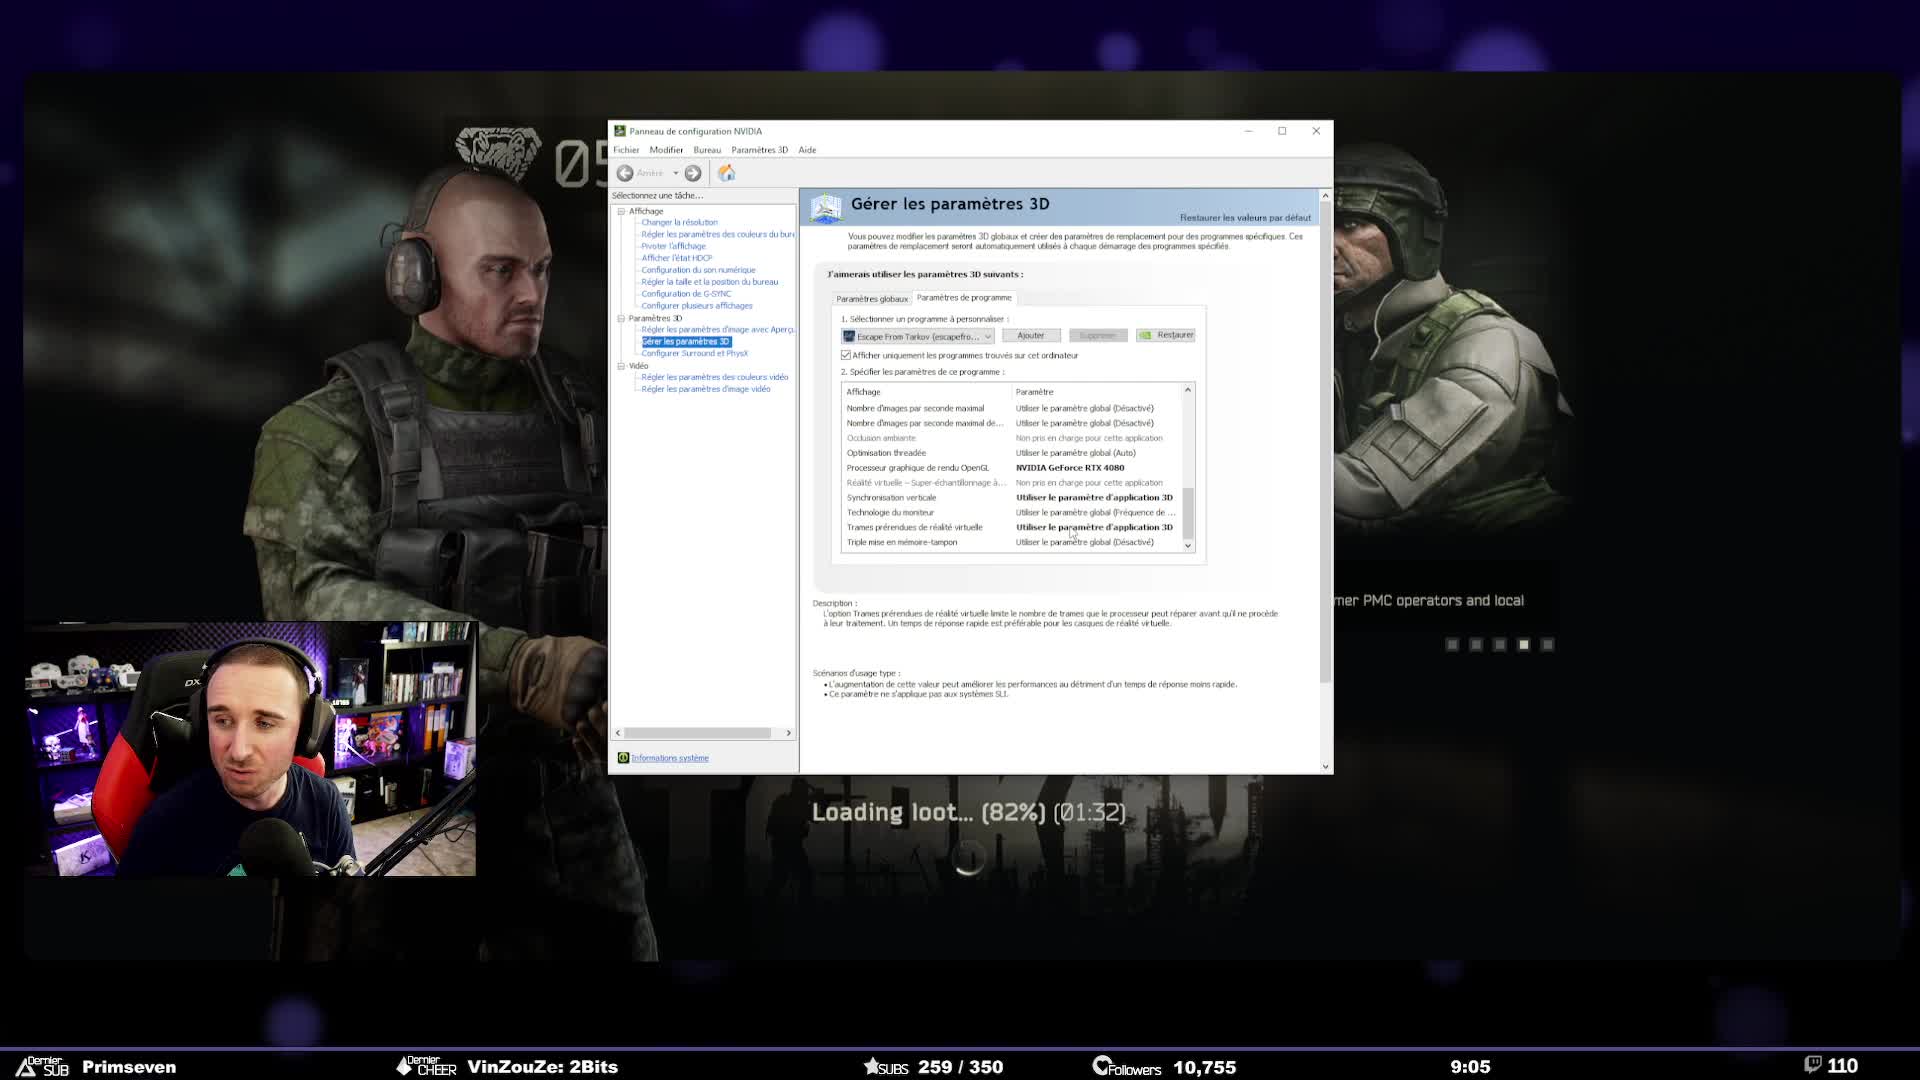Click Restaurer les valeurs par défaut link
The image size is (1920, 1080).
pos(1245,218)
